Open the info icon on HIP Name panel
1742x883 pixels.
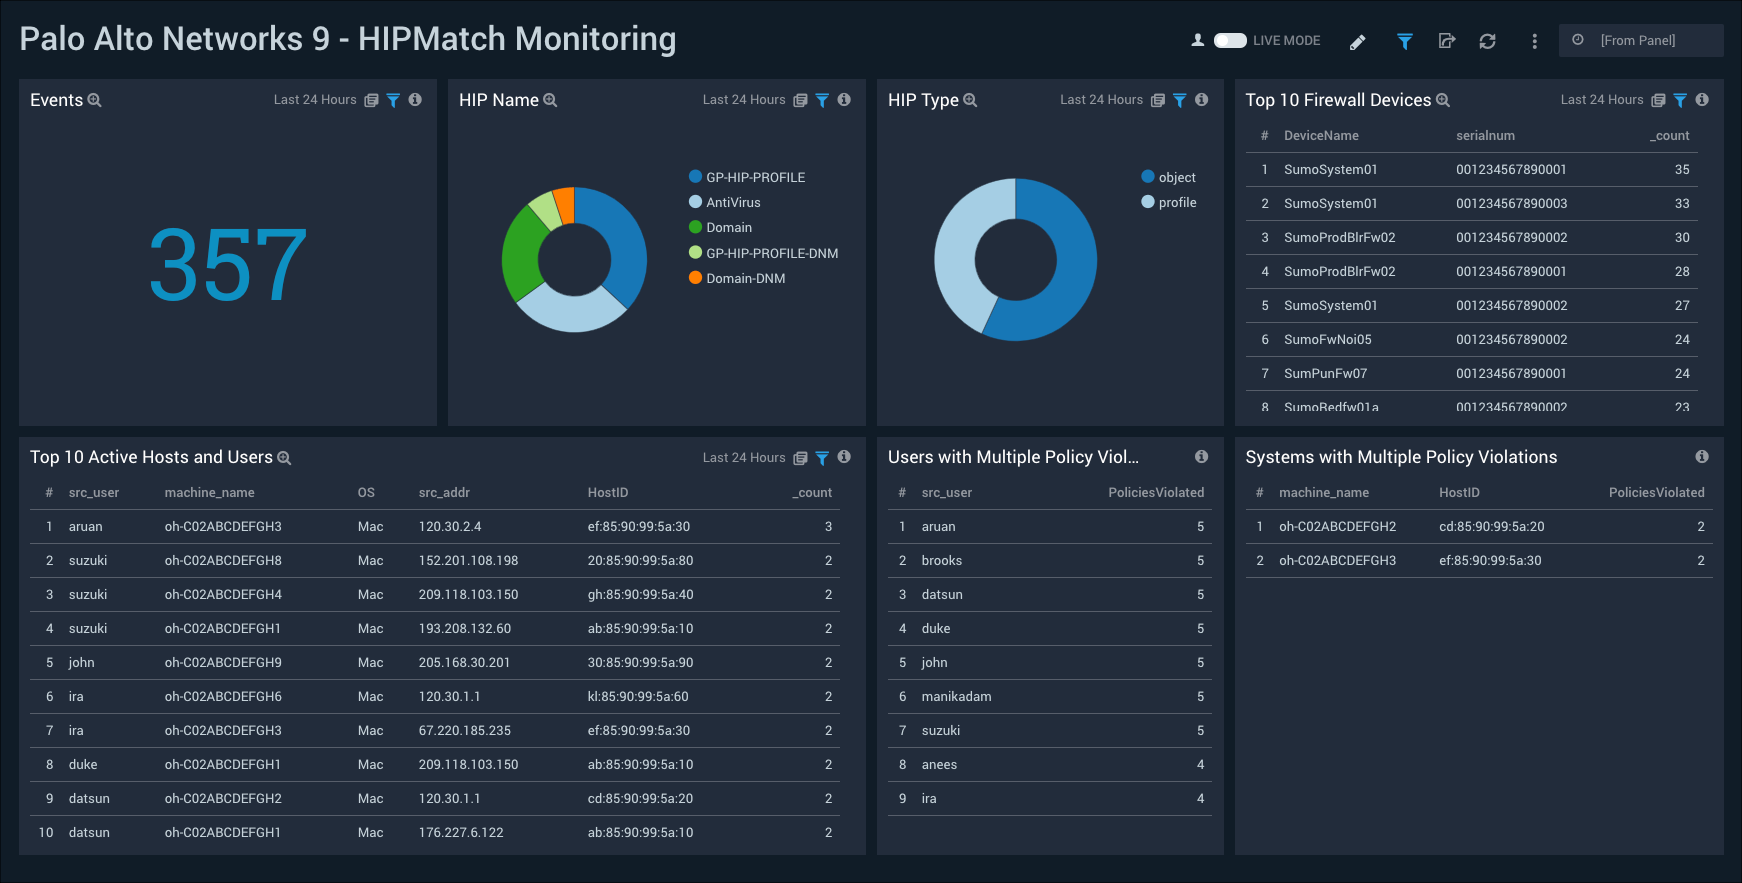pos(844,100)
